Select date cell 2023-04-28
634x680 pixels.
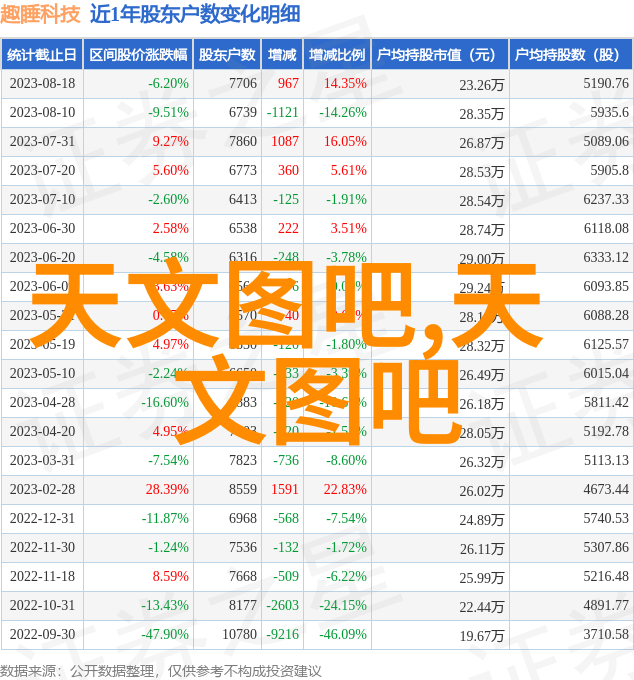click(x=42, y=403)
